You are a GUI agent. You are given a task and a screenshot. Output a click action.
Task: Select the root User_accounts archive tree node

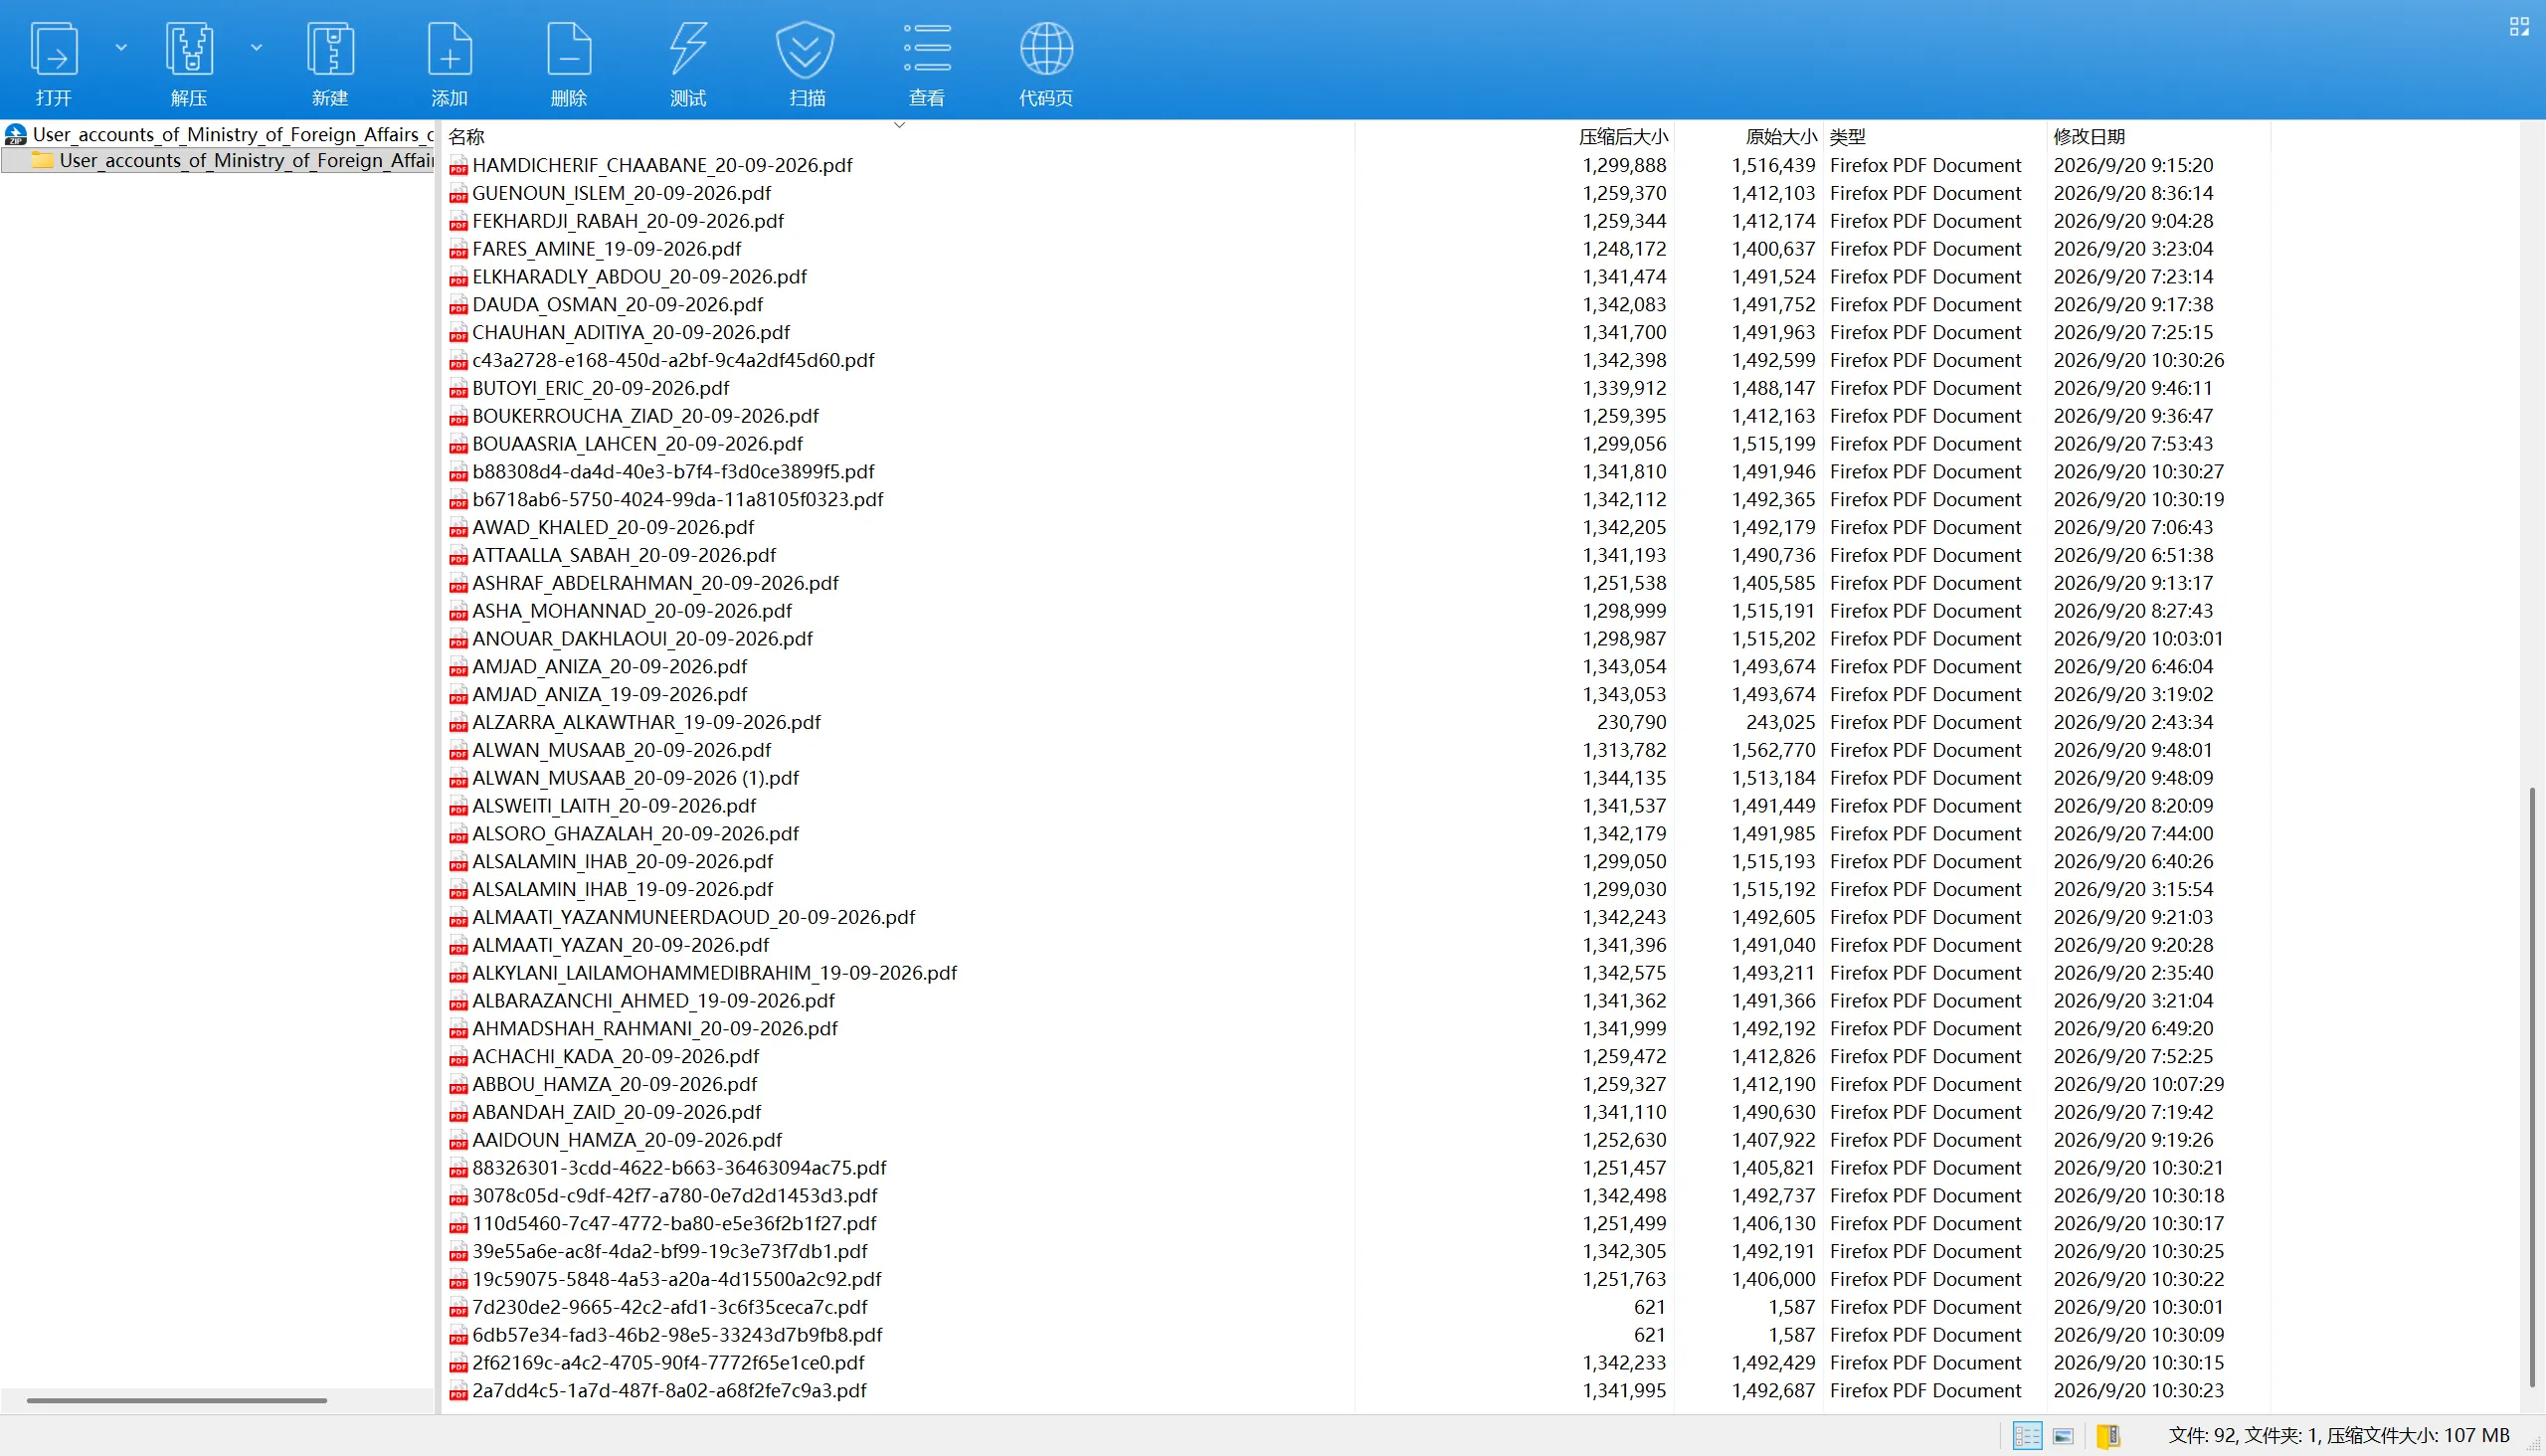point(219,134)
